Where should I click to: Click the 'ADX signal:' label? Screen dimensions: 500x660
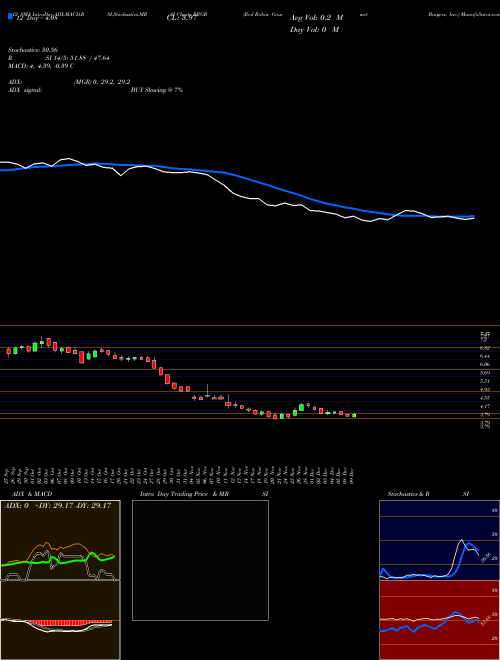point(25,90)
